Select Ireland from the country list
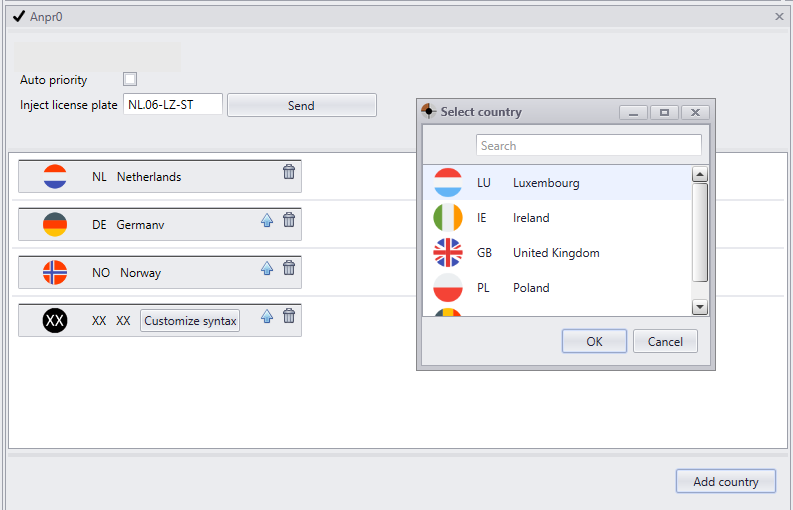The image size is (793, 510). 557,218
